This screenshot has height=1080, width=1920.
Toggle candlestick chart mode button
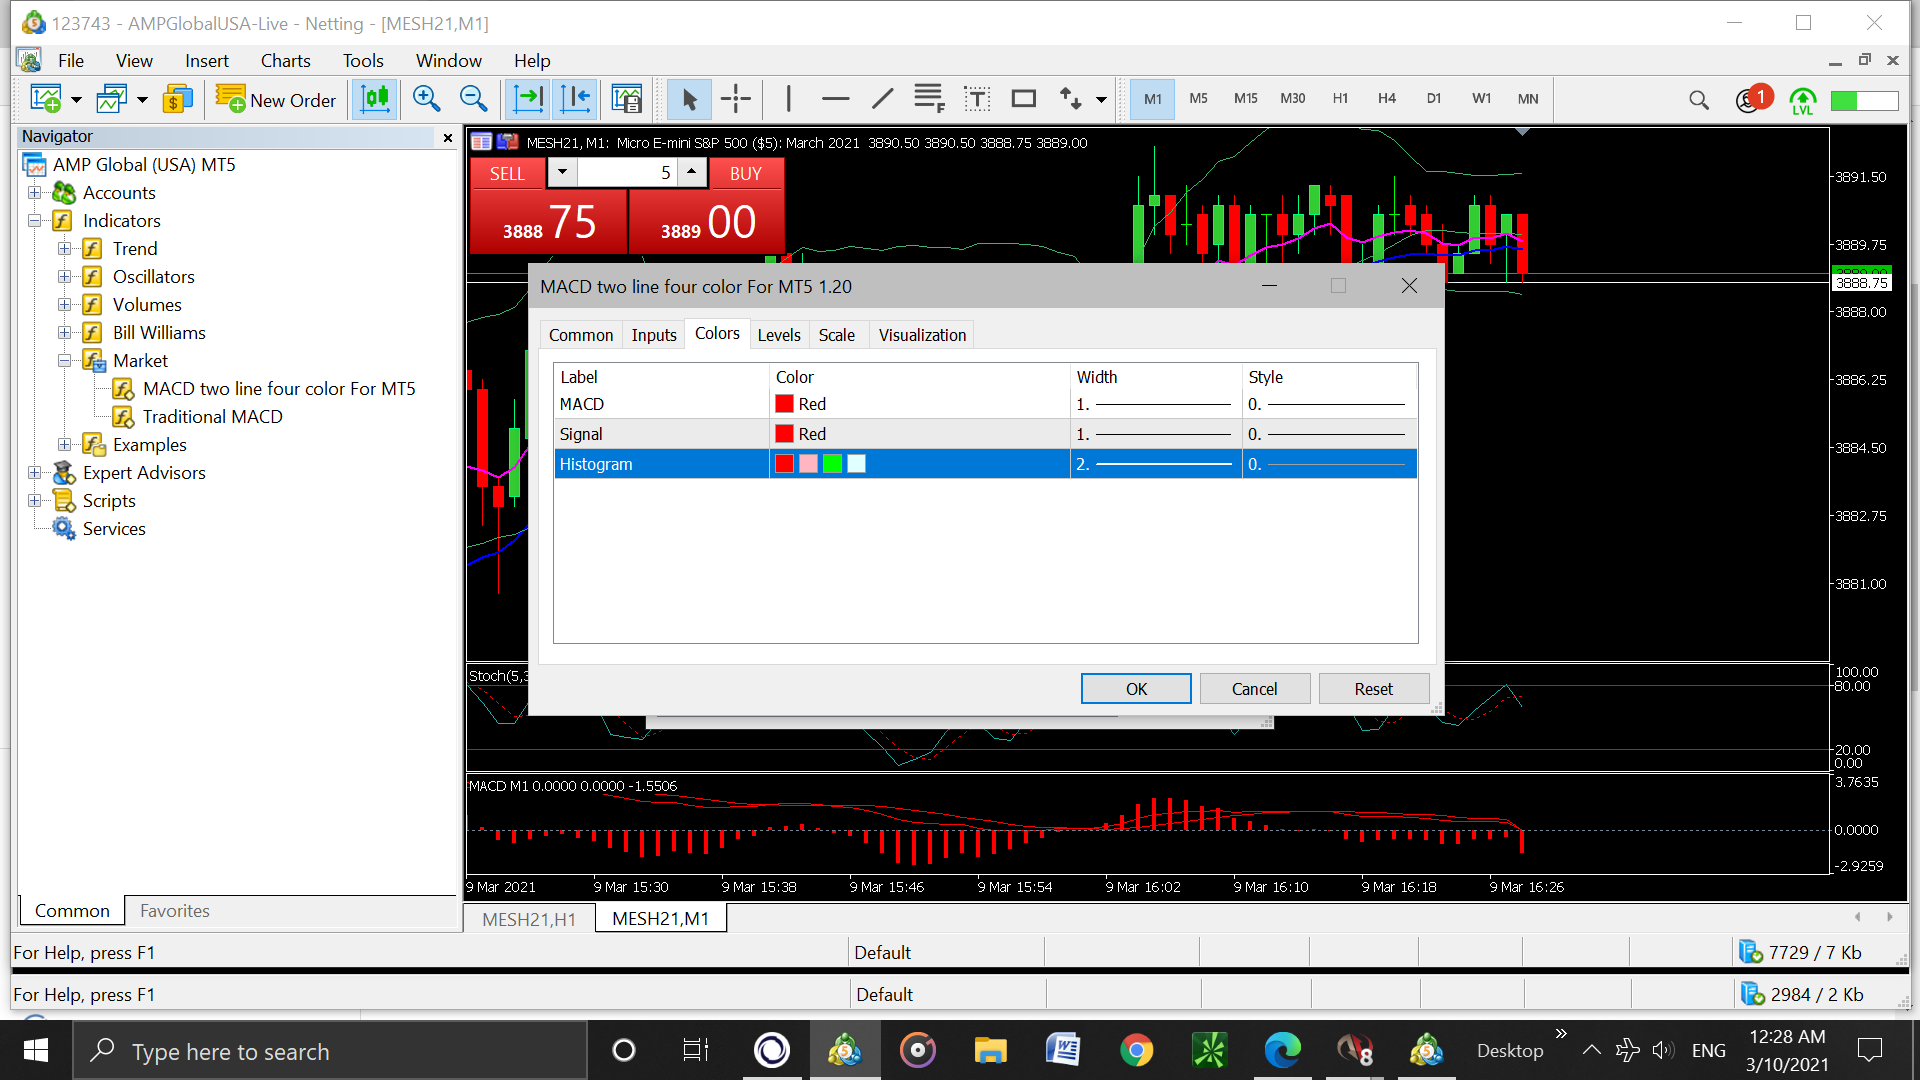pos(375,99)
